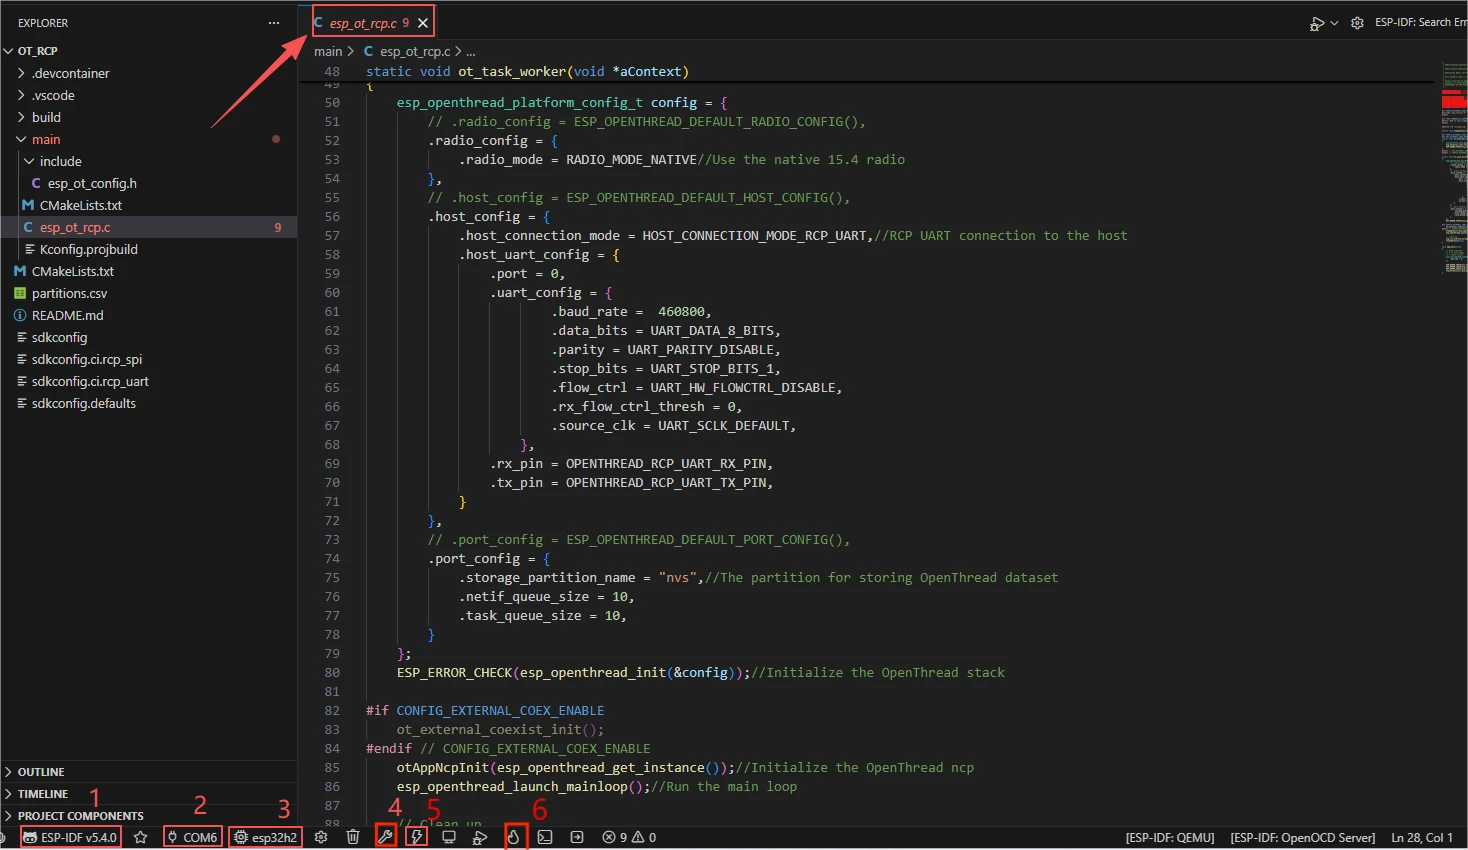
Task: Switch to the esp_ot_rcp.c editor tab
Action: click(x=364, y=23)
